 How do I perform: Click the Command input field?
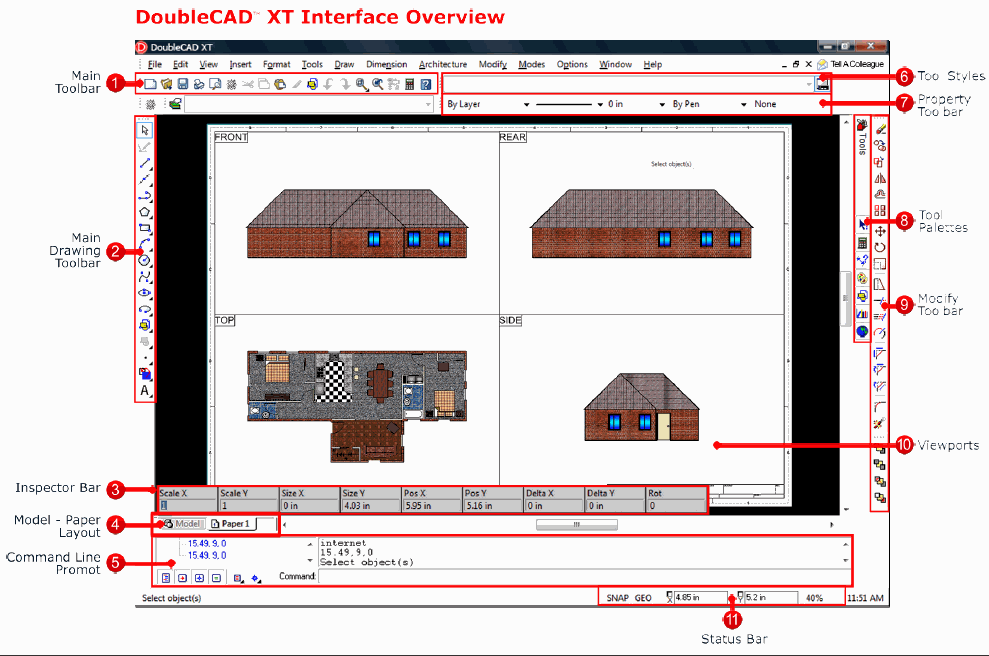coord(583,577)
